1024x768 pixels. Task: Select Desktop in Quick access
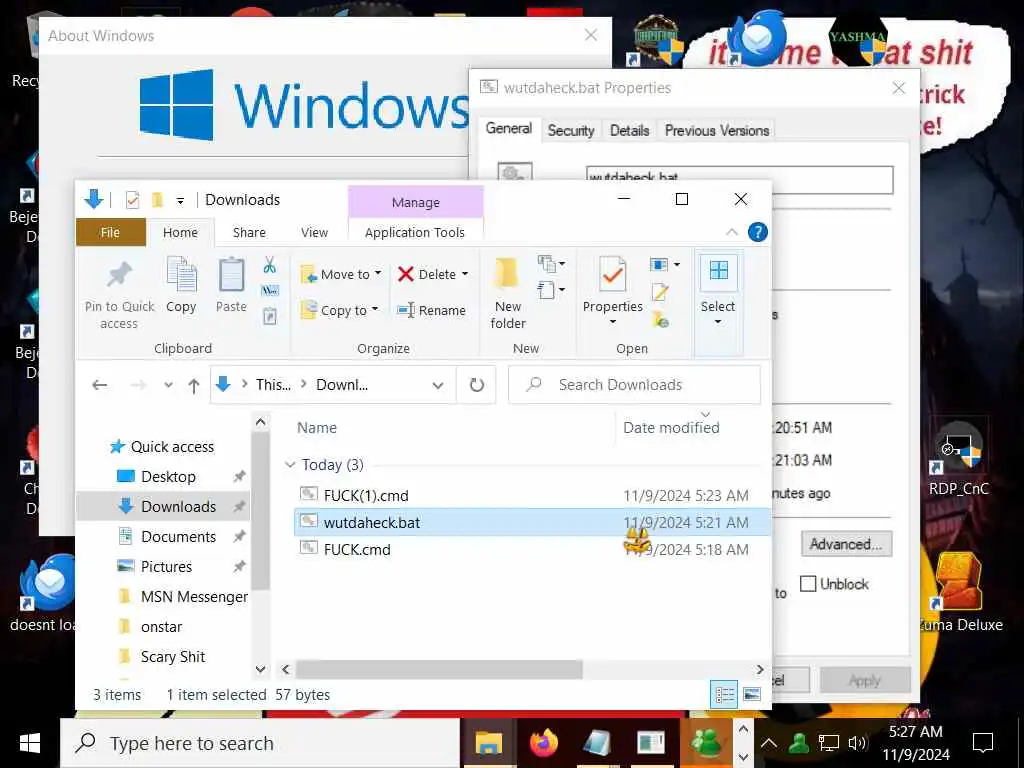[x=168, y=477]
